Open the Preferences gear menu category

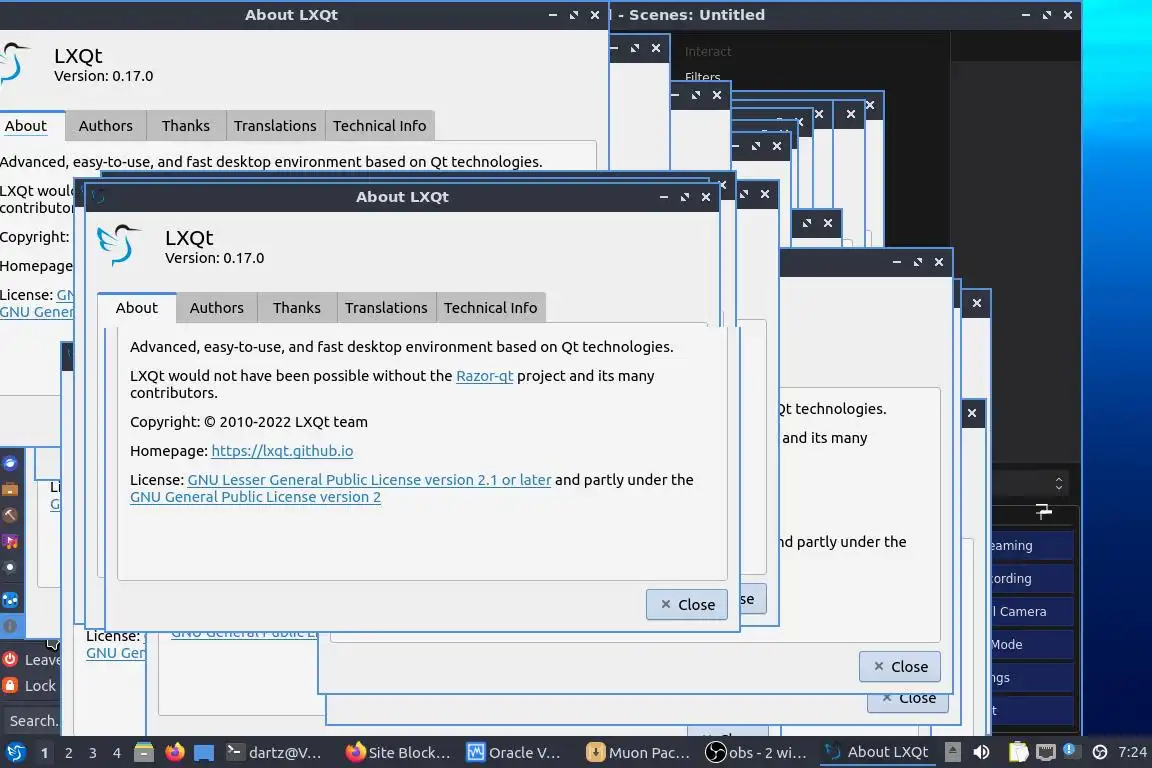pos(10,567)
